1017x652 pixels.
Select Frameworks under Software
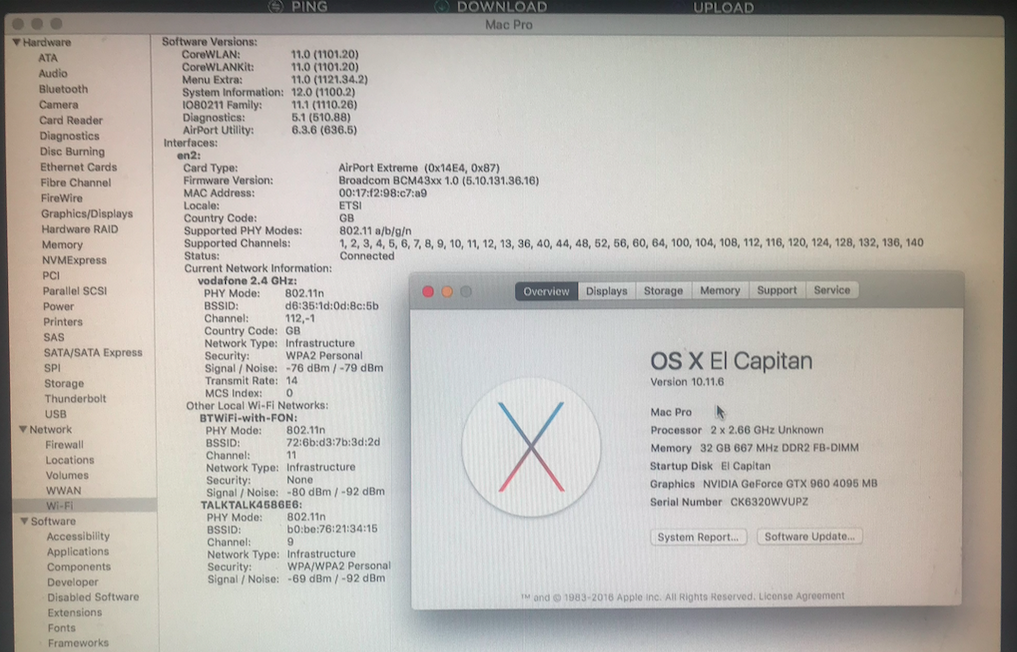pos(78,643)
